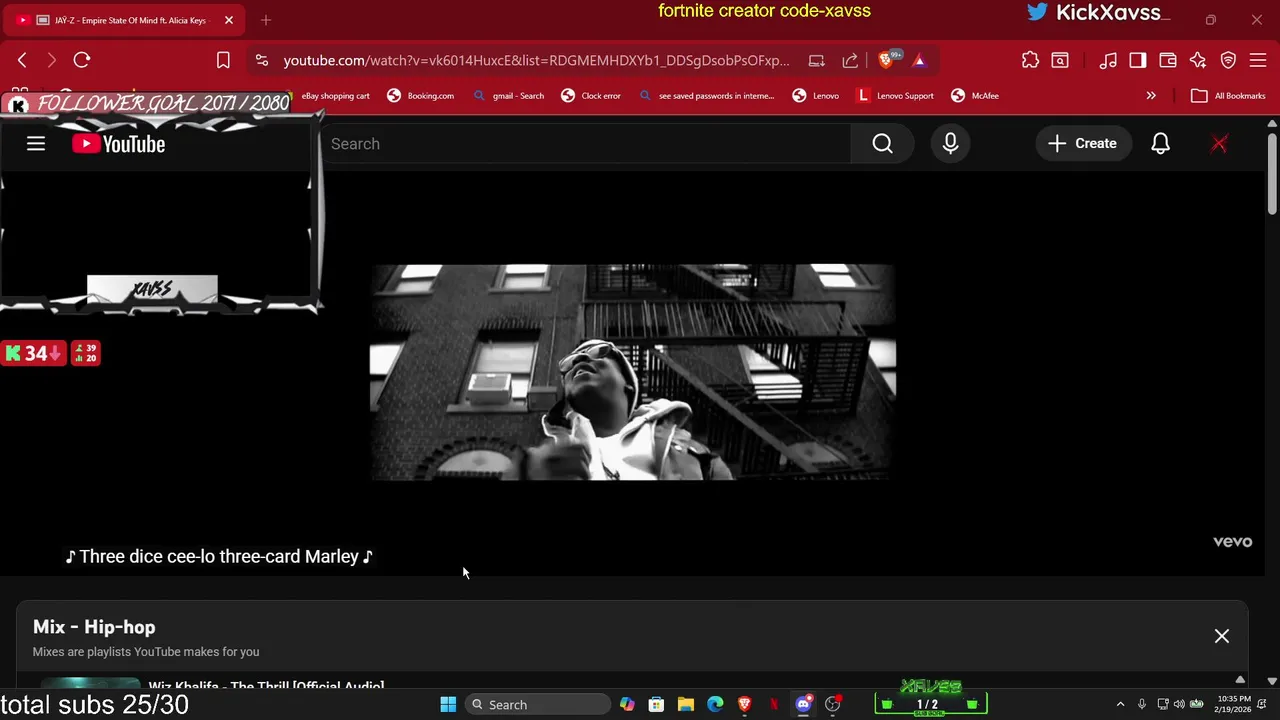Go to the YouTube home logo

click(118, 144)
